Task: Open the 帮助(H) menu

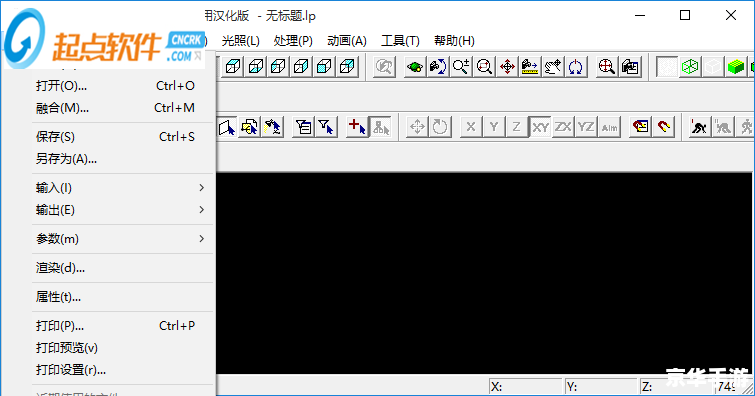Action: [x=454, y=41]
